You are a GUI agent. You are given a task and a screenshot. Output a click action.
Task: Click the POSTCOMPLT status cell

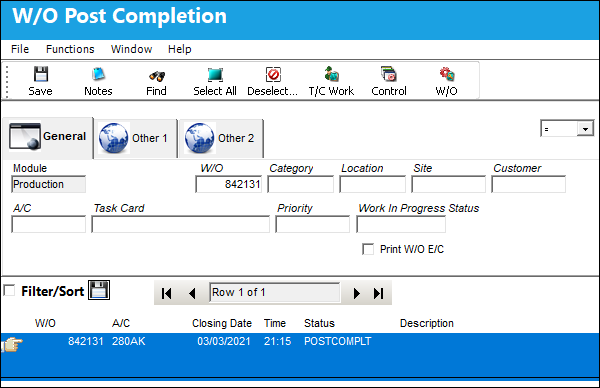[x=338, y=341]
